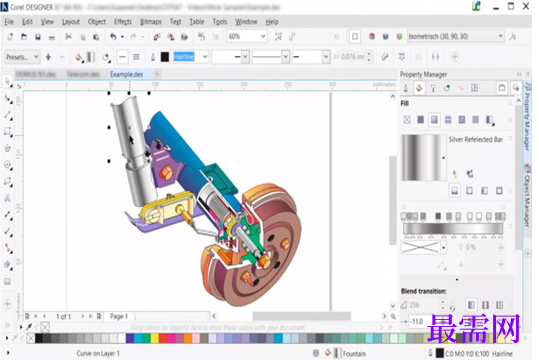Image resolution: width=539 pixels, height=360 pixels.
Task: Select the Shape edit tool in toolbox
Action: pos(7,99)
